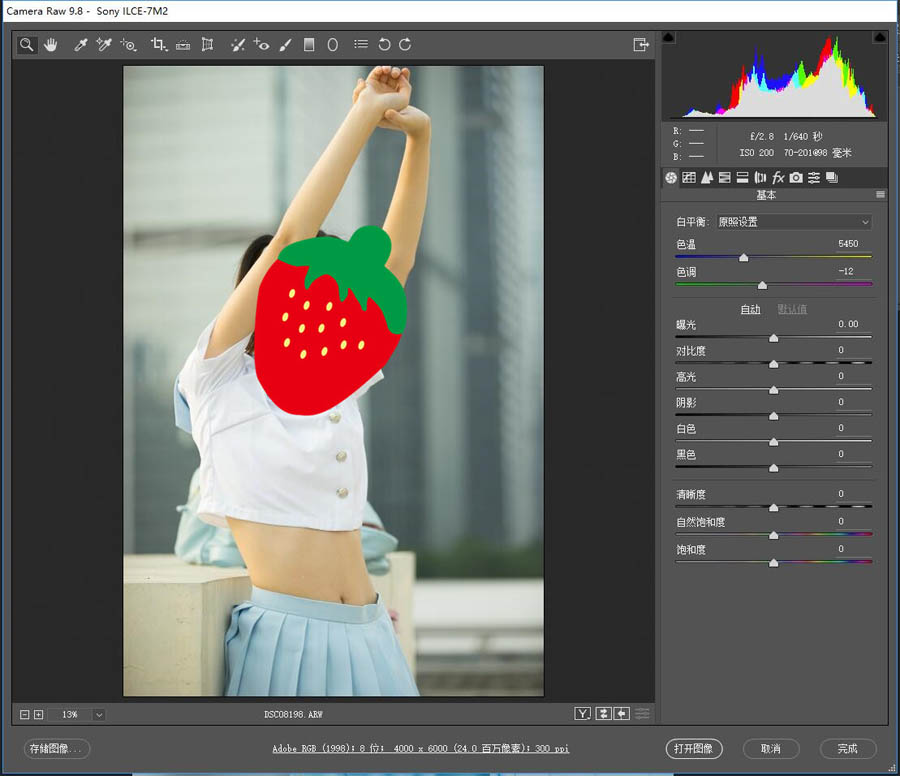Viewport: 900px width, 776px height.
Task: Switch to the Effects fx panel tab
Action: pos(778,178)
